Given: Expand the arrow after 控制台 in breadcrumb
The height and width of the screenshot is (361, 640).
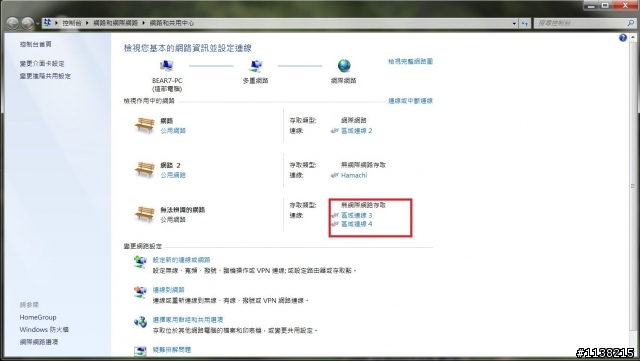Looking at the screenshot, I should (x=87, y=23).
